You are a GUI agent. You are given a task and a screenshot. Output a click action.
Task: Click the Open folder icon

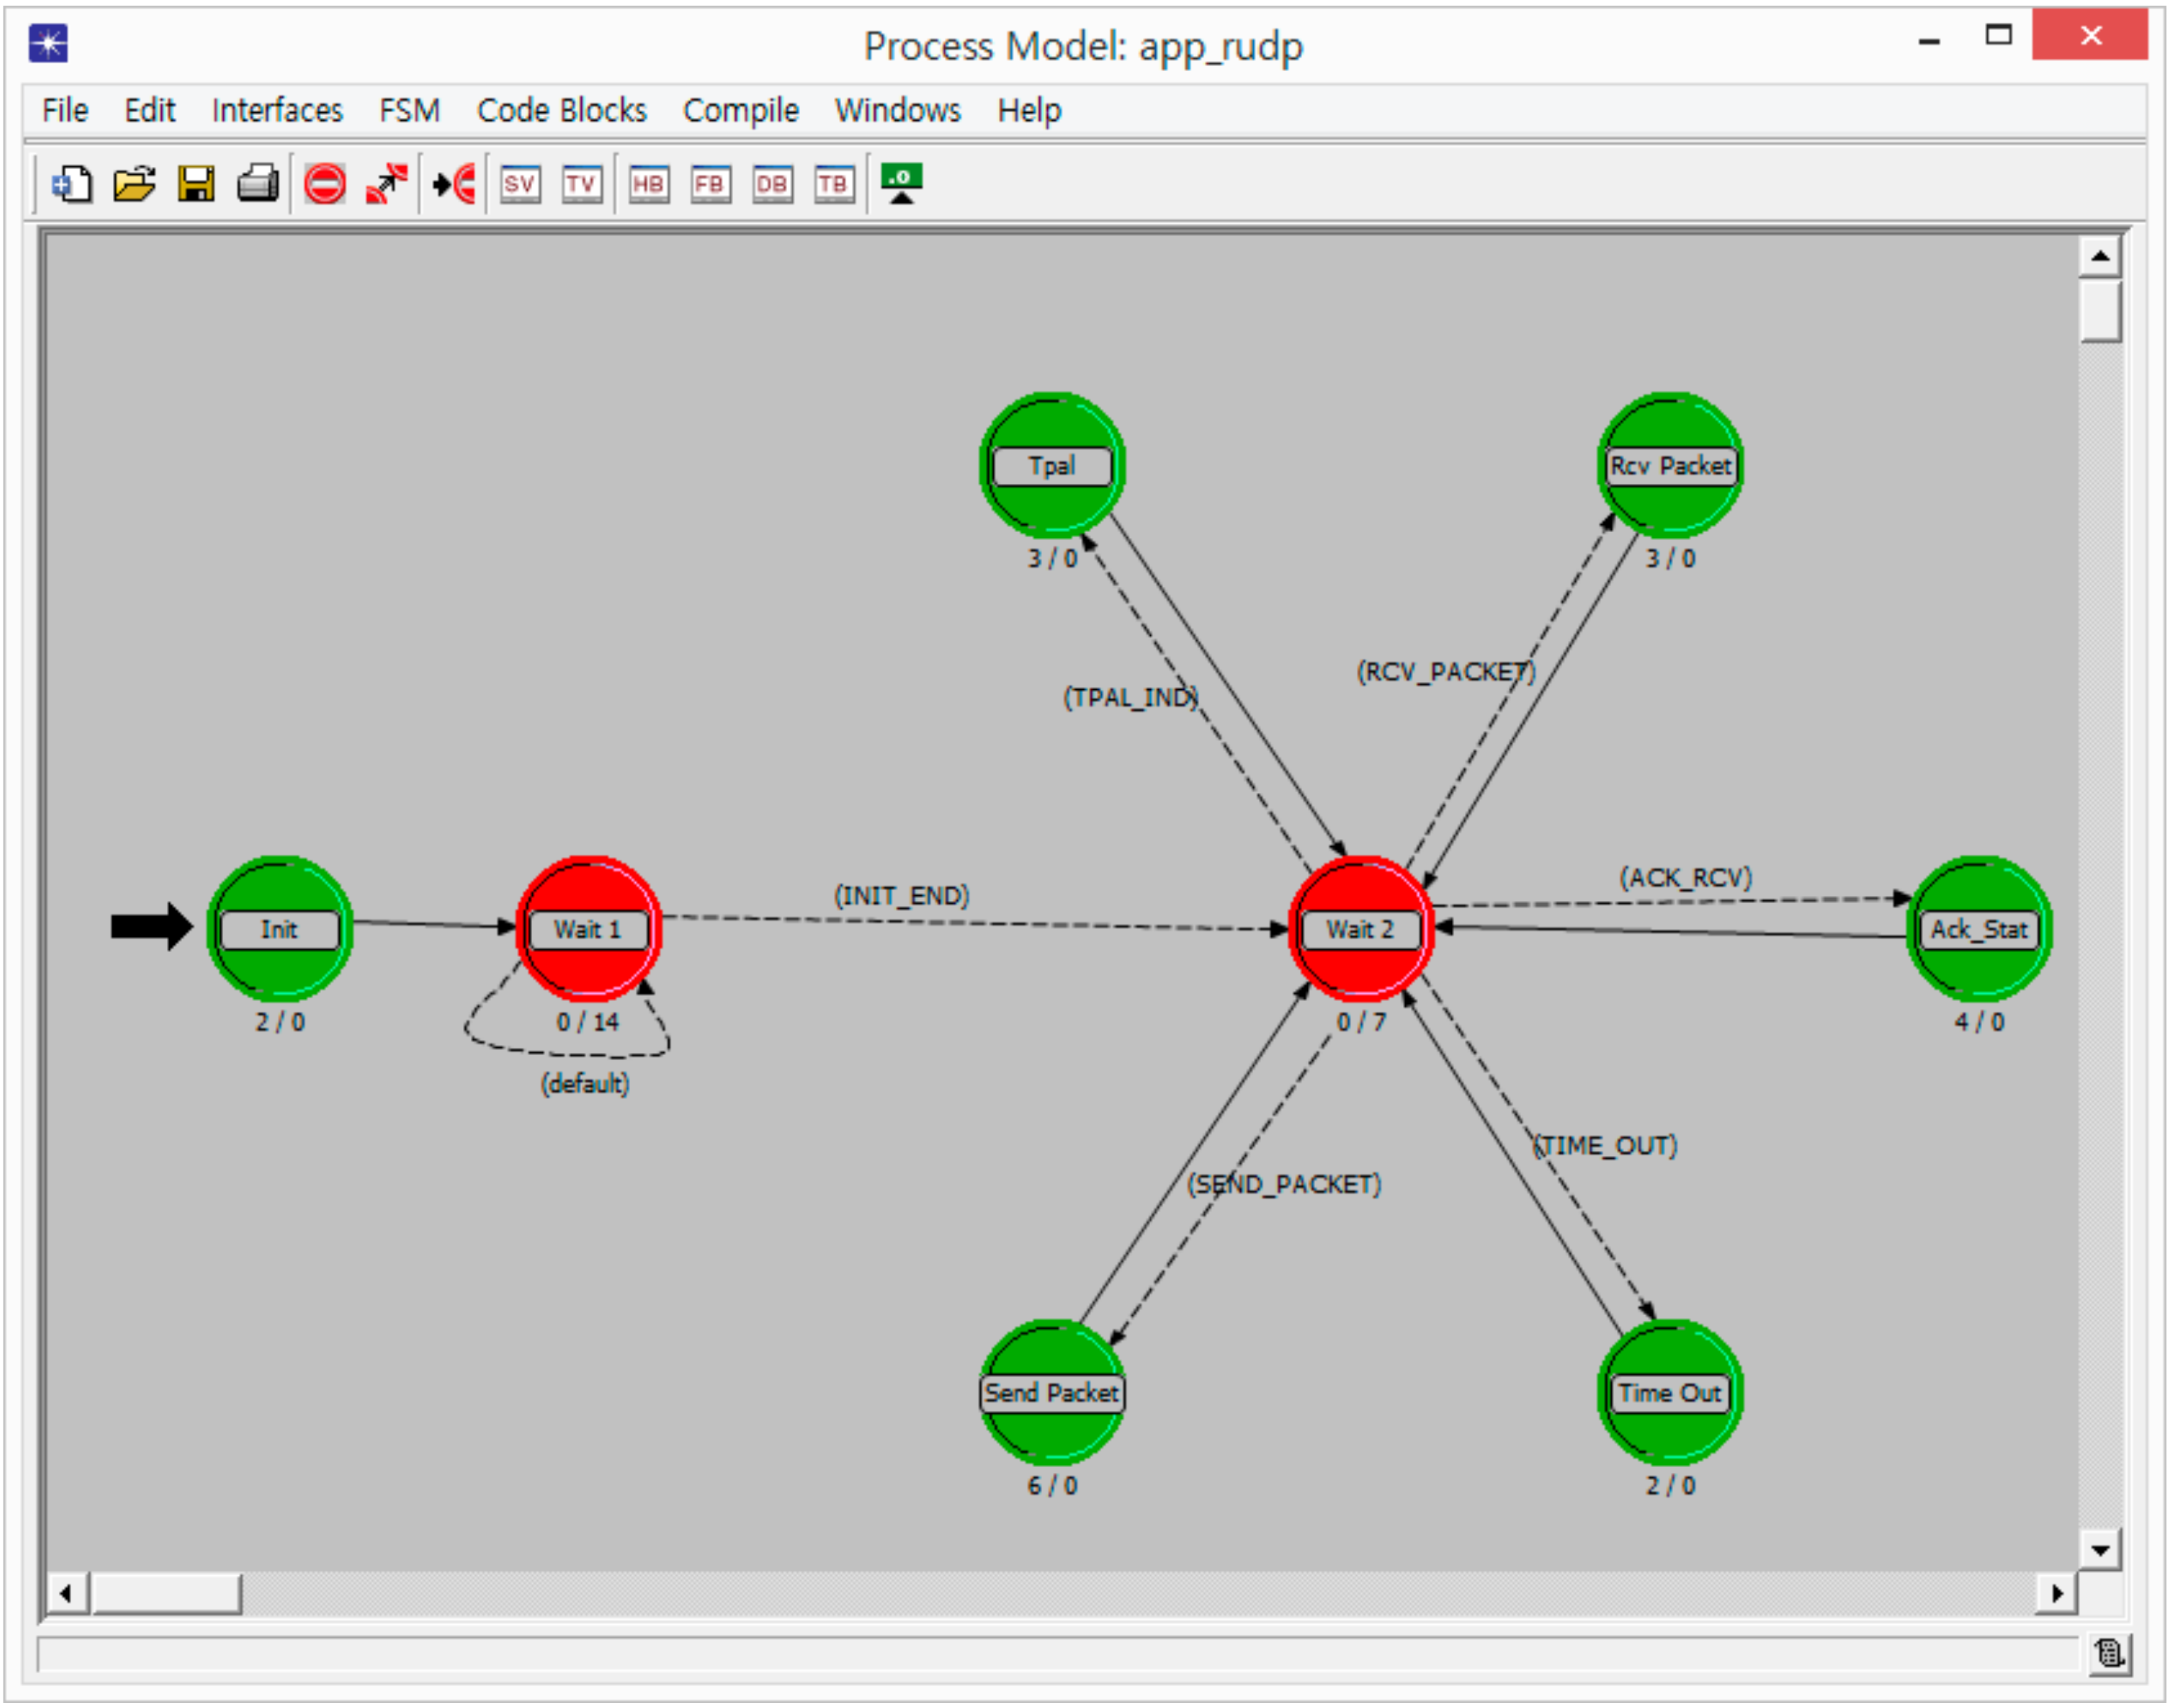pyautogui.click(x=134, y=184)
